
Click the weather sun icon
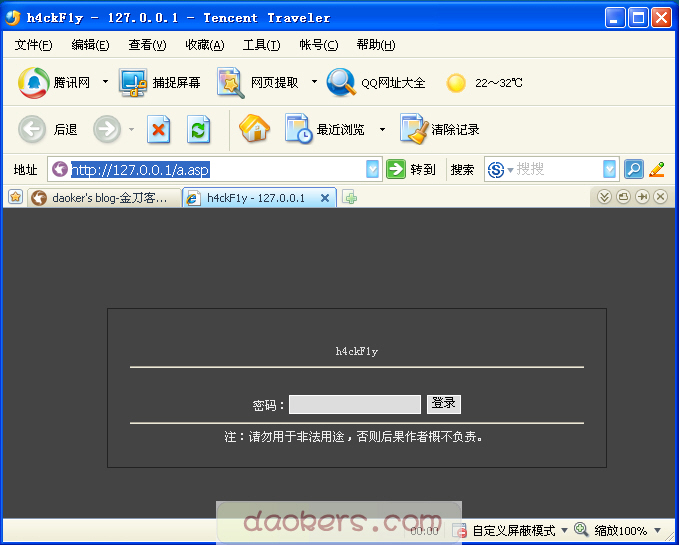pos(456,83)
